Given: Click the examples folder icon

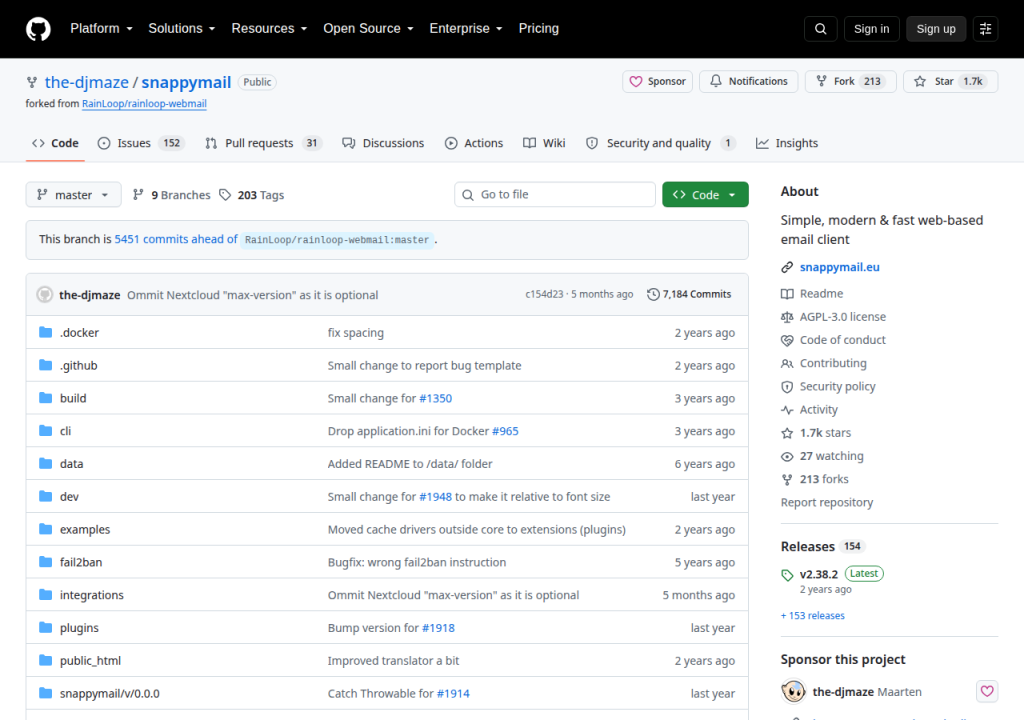Looking at the screenshot, I should coord(45,529).
